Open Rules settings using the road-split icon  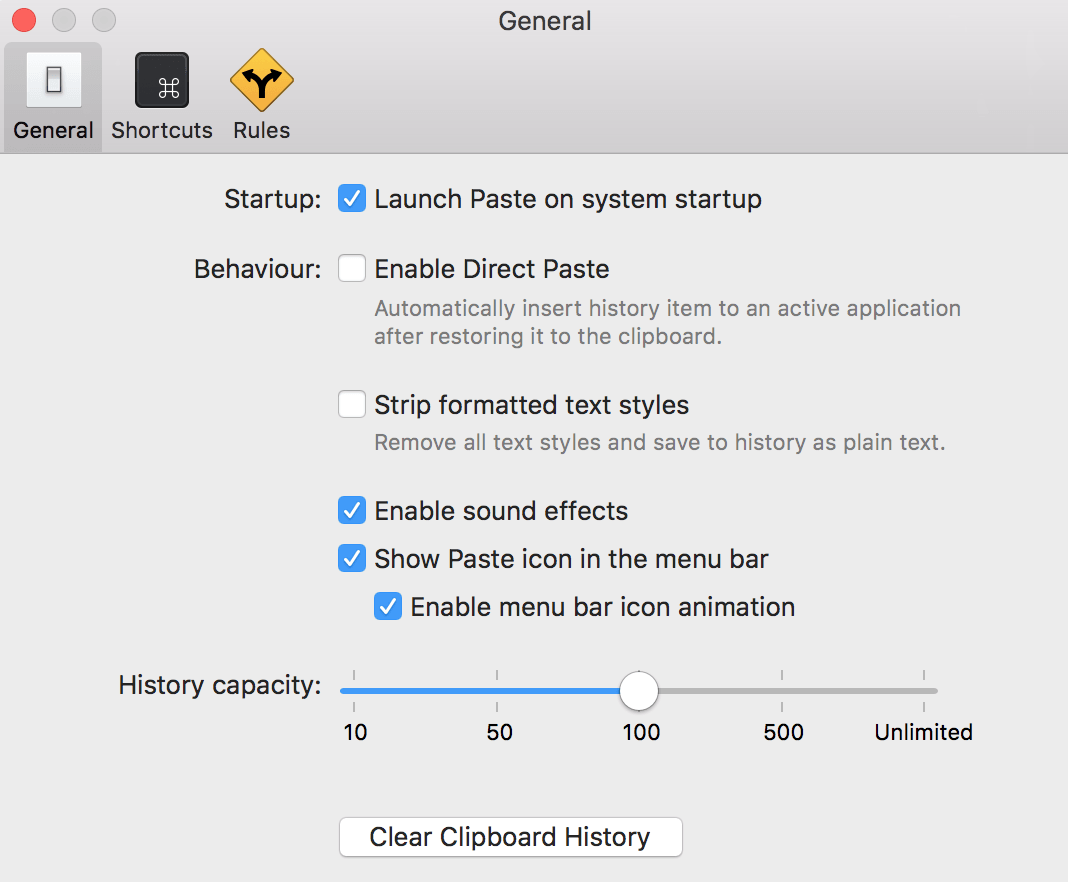click(261, 78)
